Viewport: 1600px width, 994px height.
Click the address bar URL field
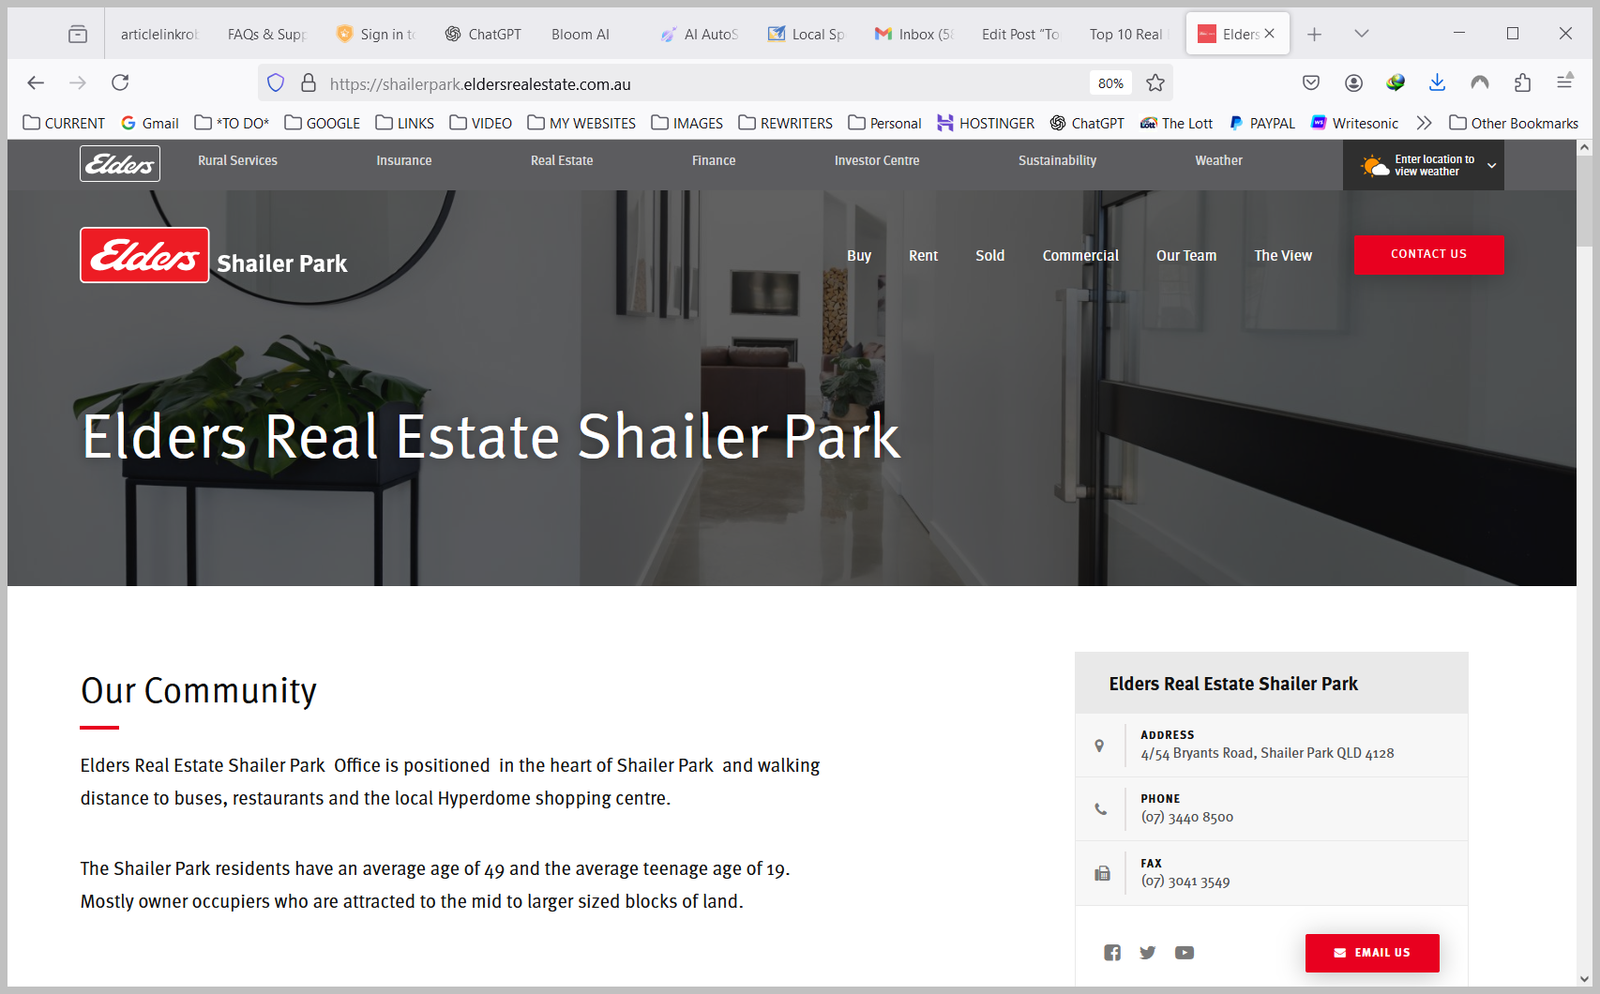700,84
